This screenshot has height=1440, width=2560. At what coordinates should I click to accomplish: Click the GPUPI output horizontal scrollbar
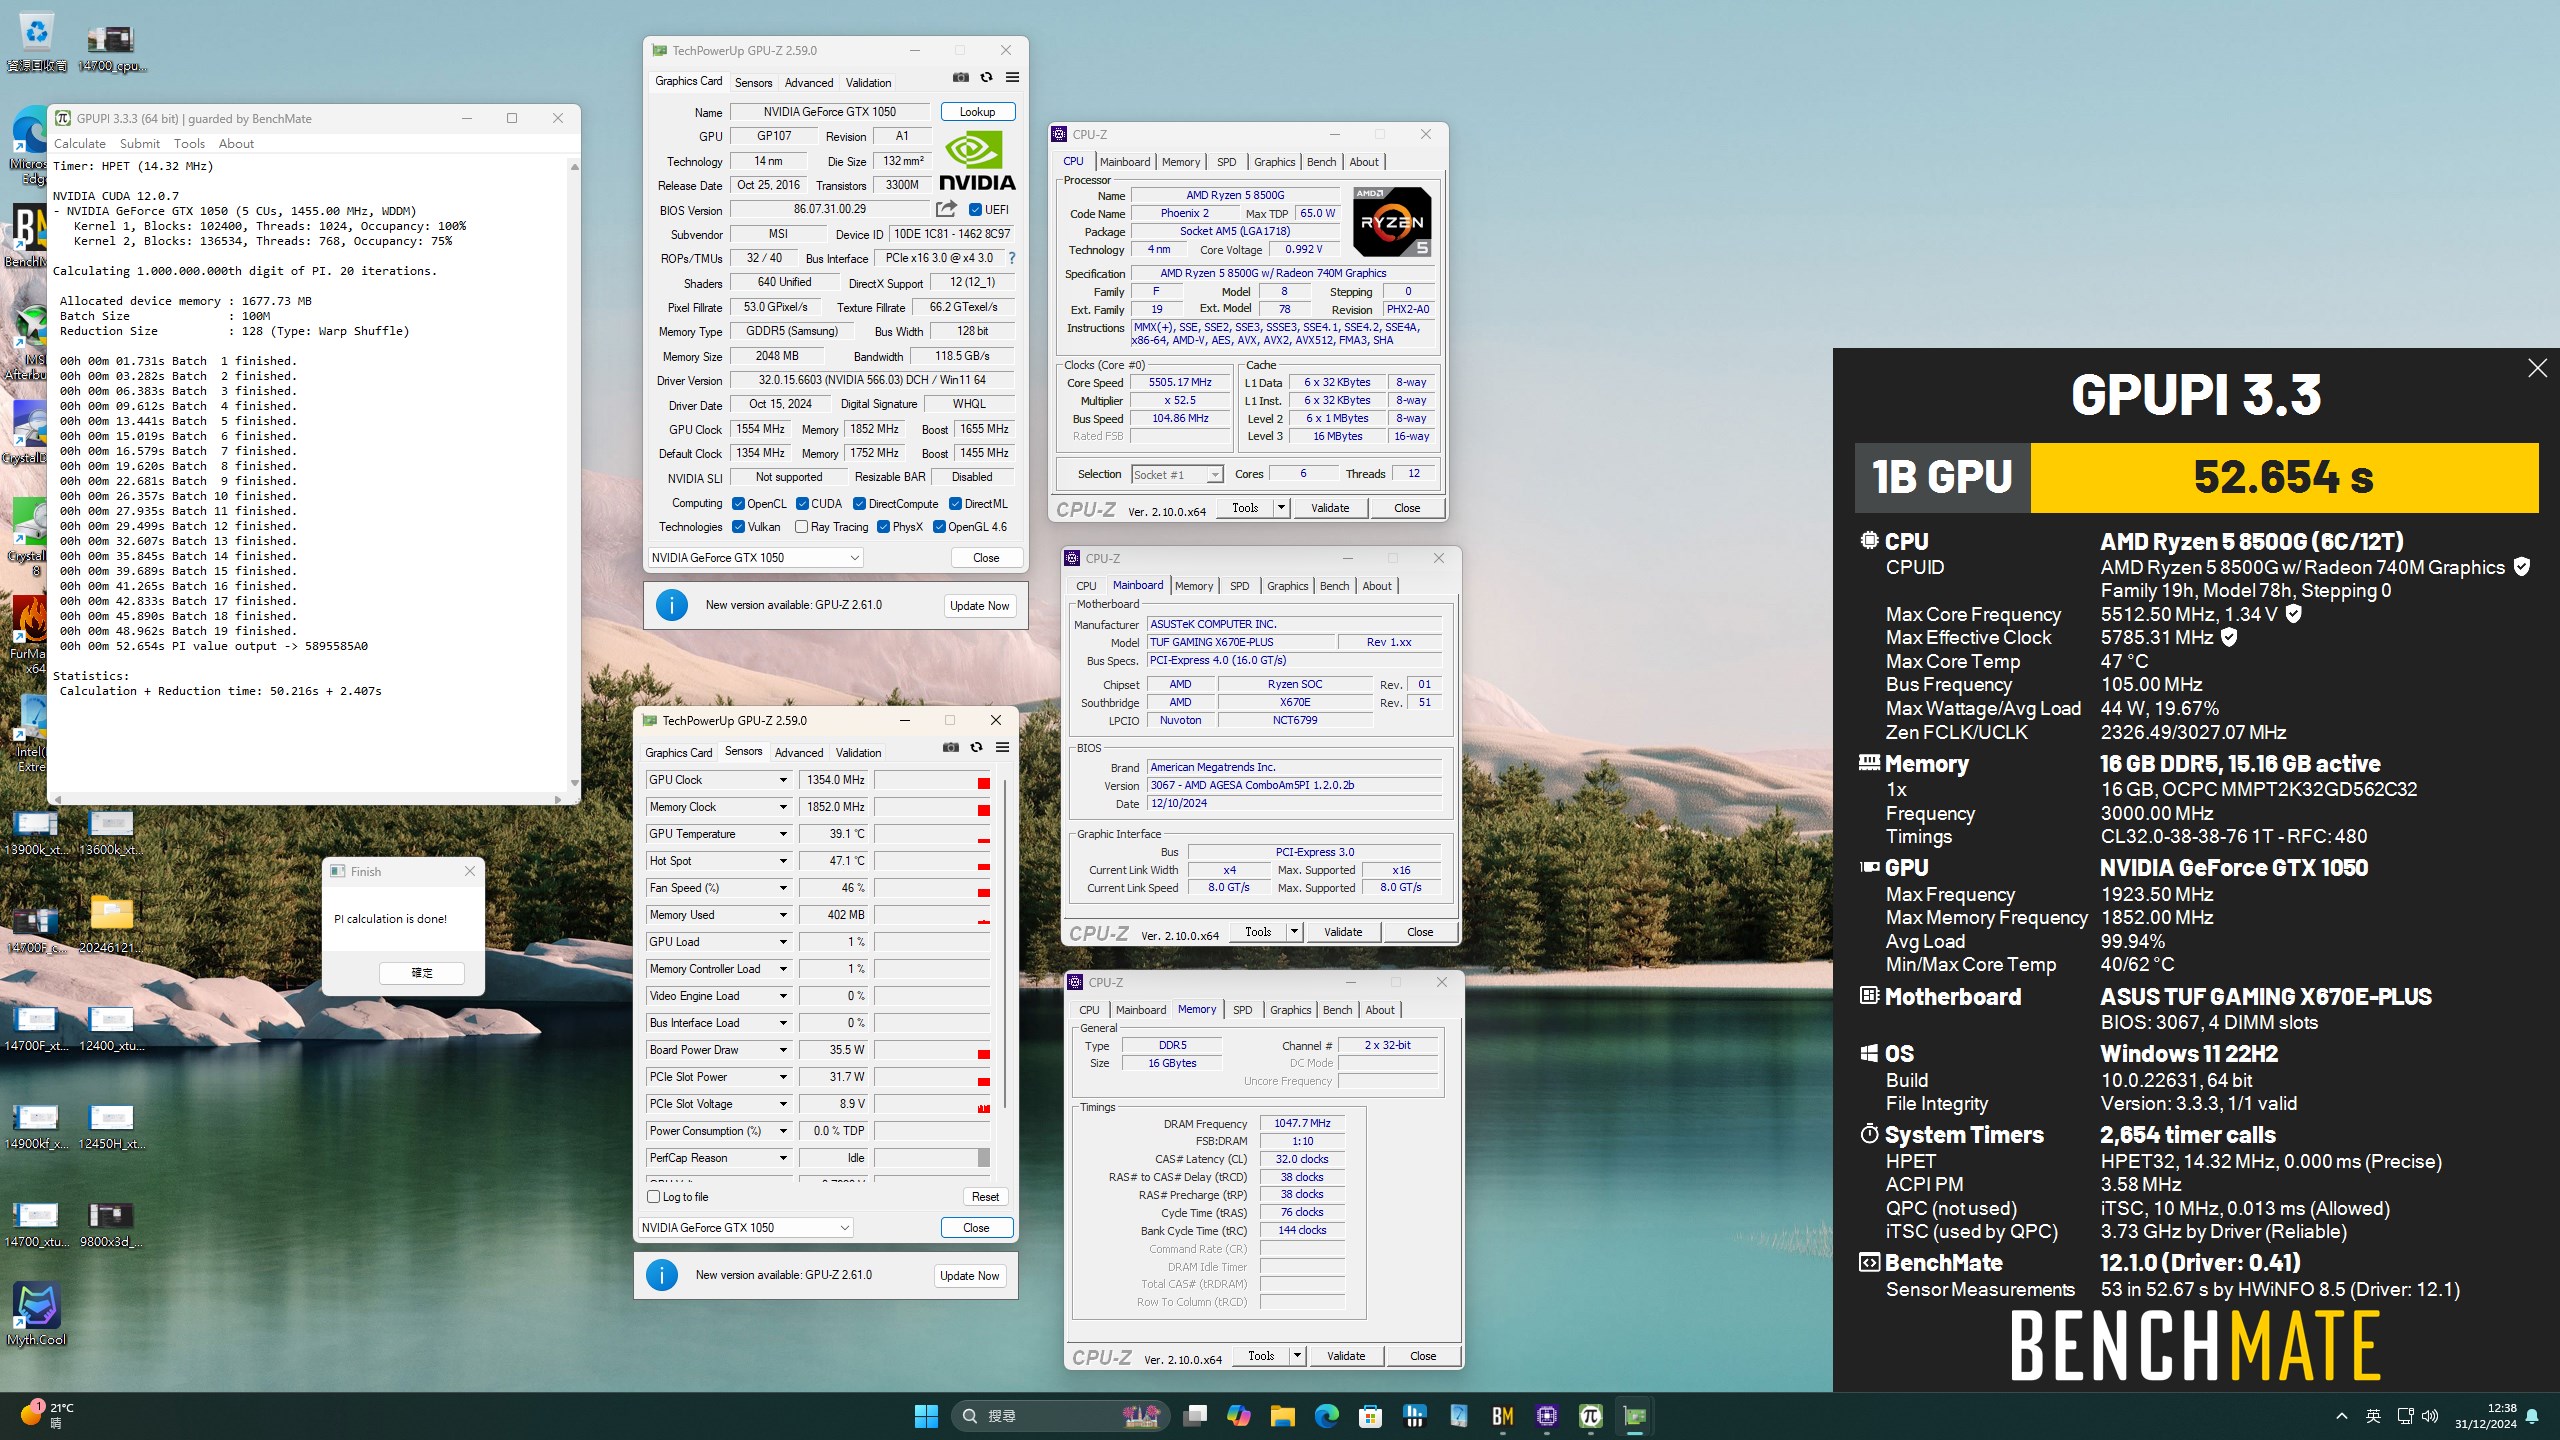coord(307,799)
